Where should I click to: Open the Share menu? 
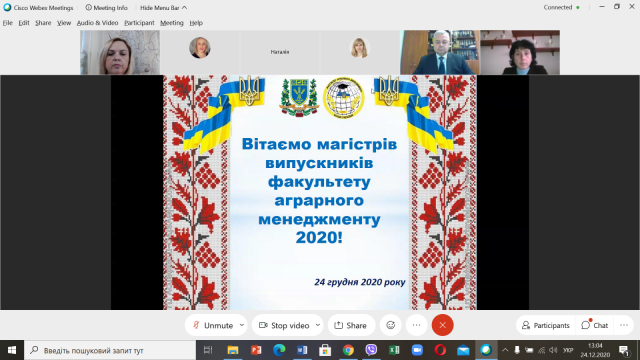[43, 23]
